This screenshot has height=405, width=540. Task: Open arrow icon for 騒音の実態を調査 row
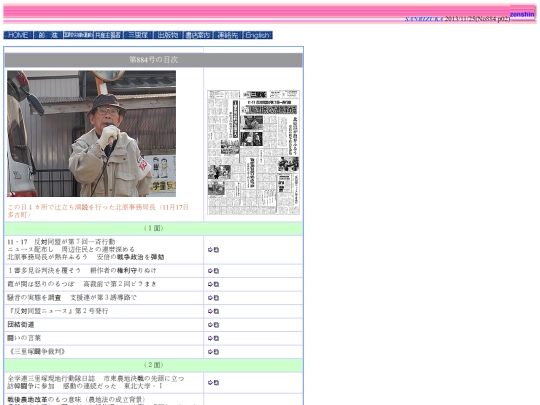click(214, 298)
